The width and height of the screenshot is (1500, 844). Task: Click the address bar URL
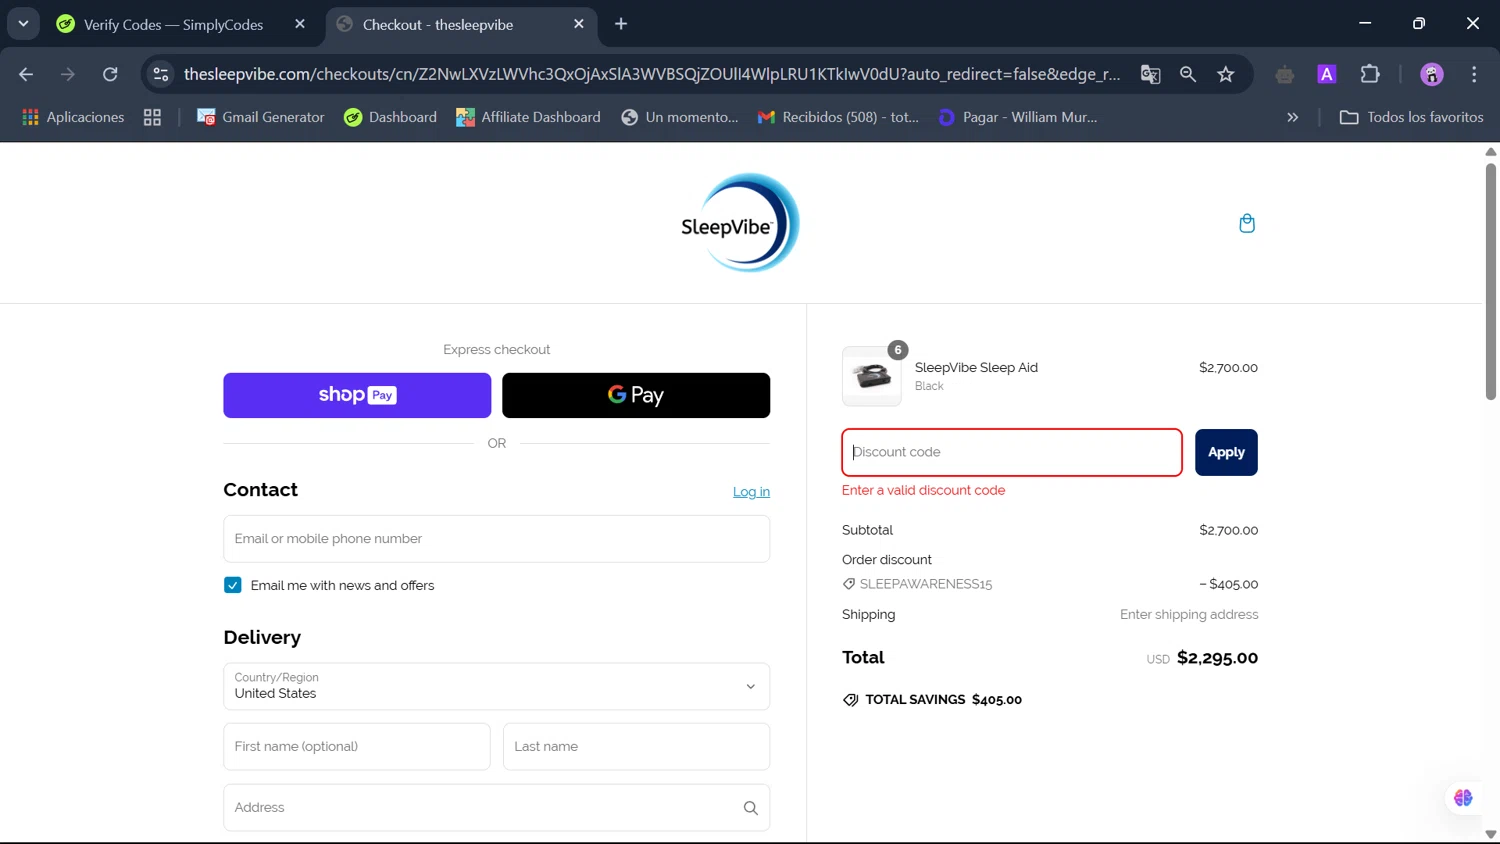click(x=652, y=74)
